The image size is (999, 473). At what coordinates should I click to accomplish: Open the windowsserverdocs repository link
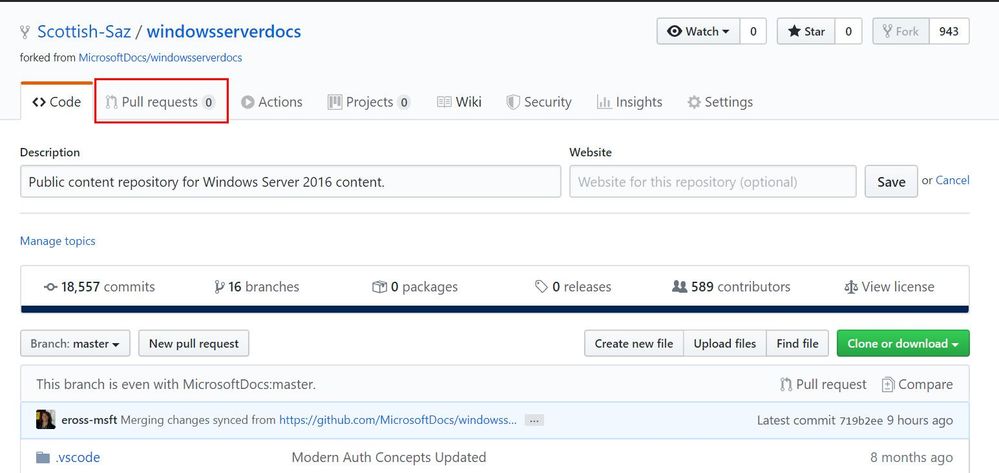click(x=224, y=31)
